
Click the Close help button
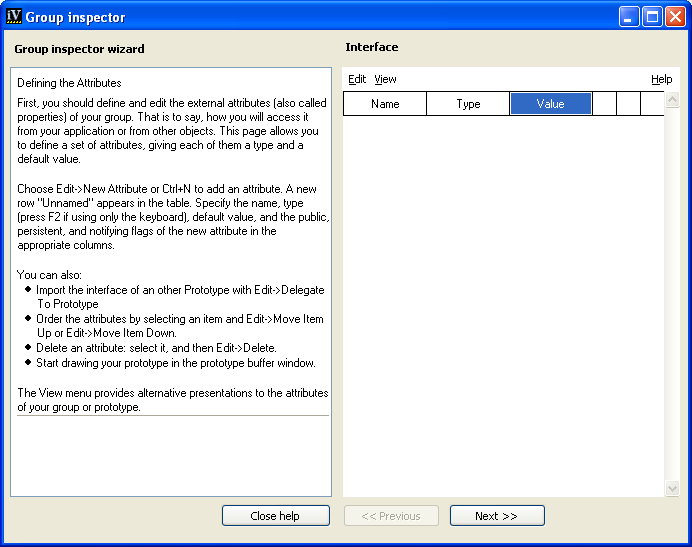276,516
